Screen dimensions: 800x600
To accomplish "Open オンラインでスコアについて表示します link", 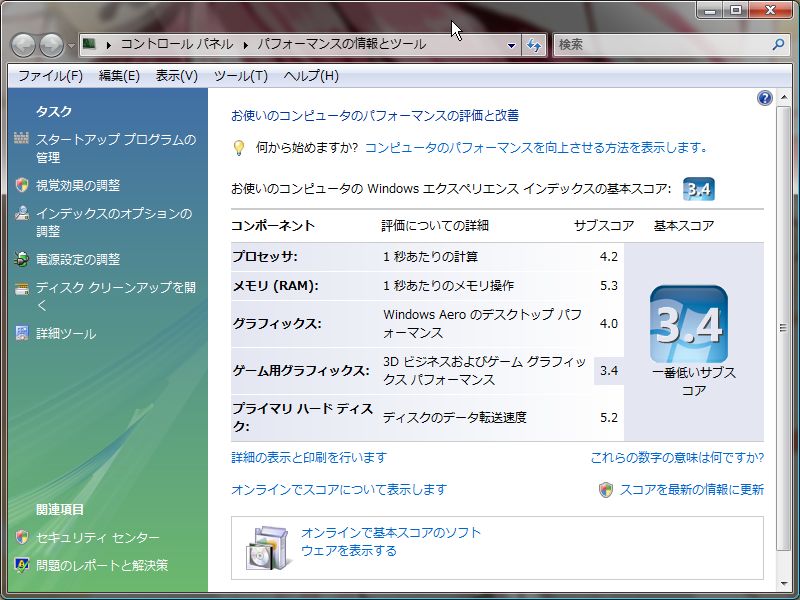I will pos(339,490).
